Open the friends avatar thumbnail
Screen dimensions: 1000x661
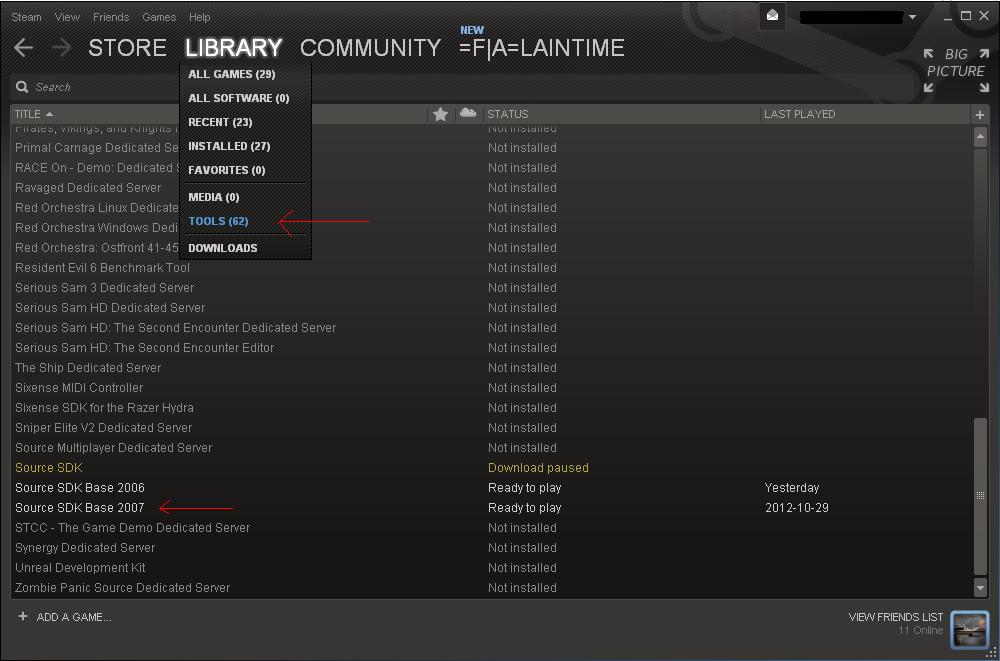tap(969, 629)
